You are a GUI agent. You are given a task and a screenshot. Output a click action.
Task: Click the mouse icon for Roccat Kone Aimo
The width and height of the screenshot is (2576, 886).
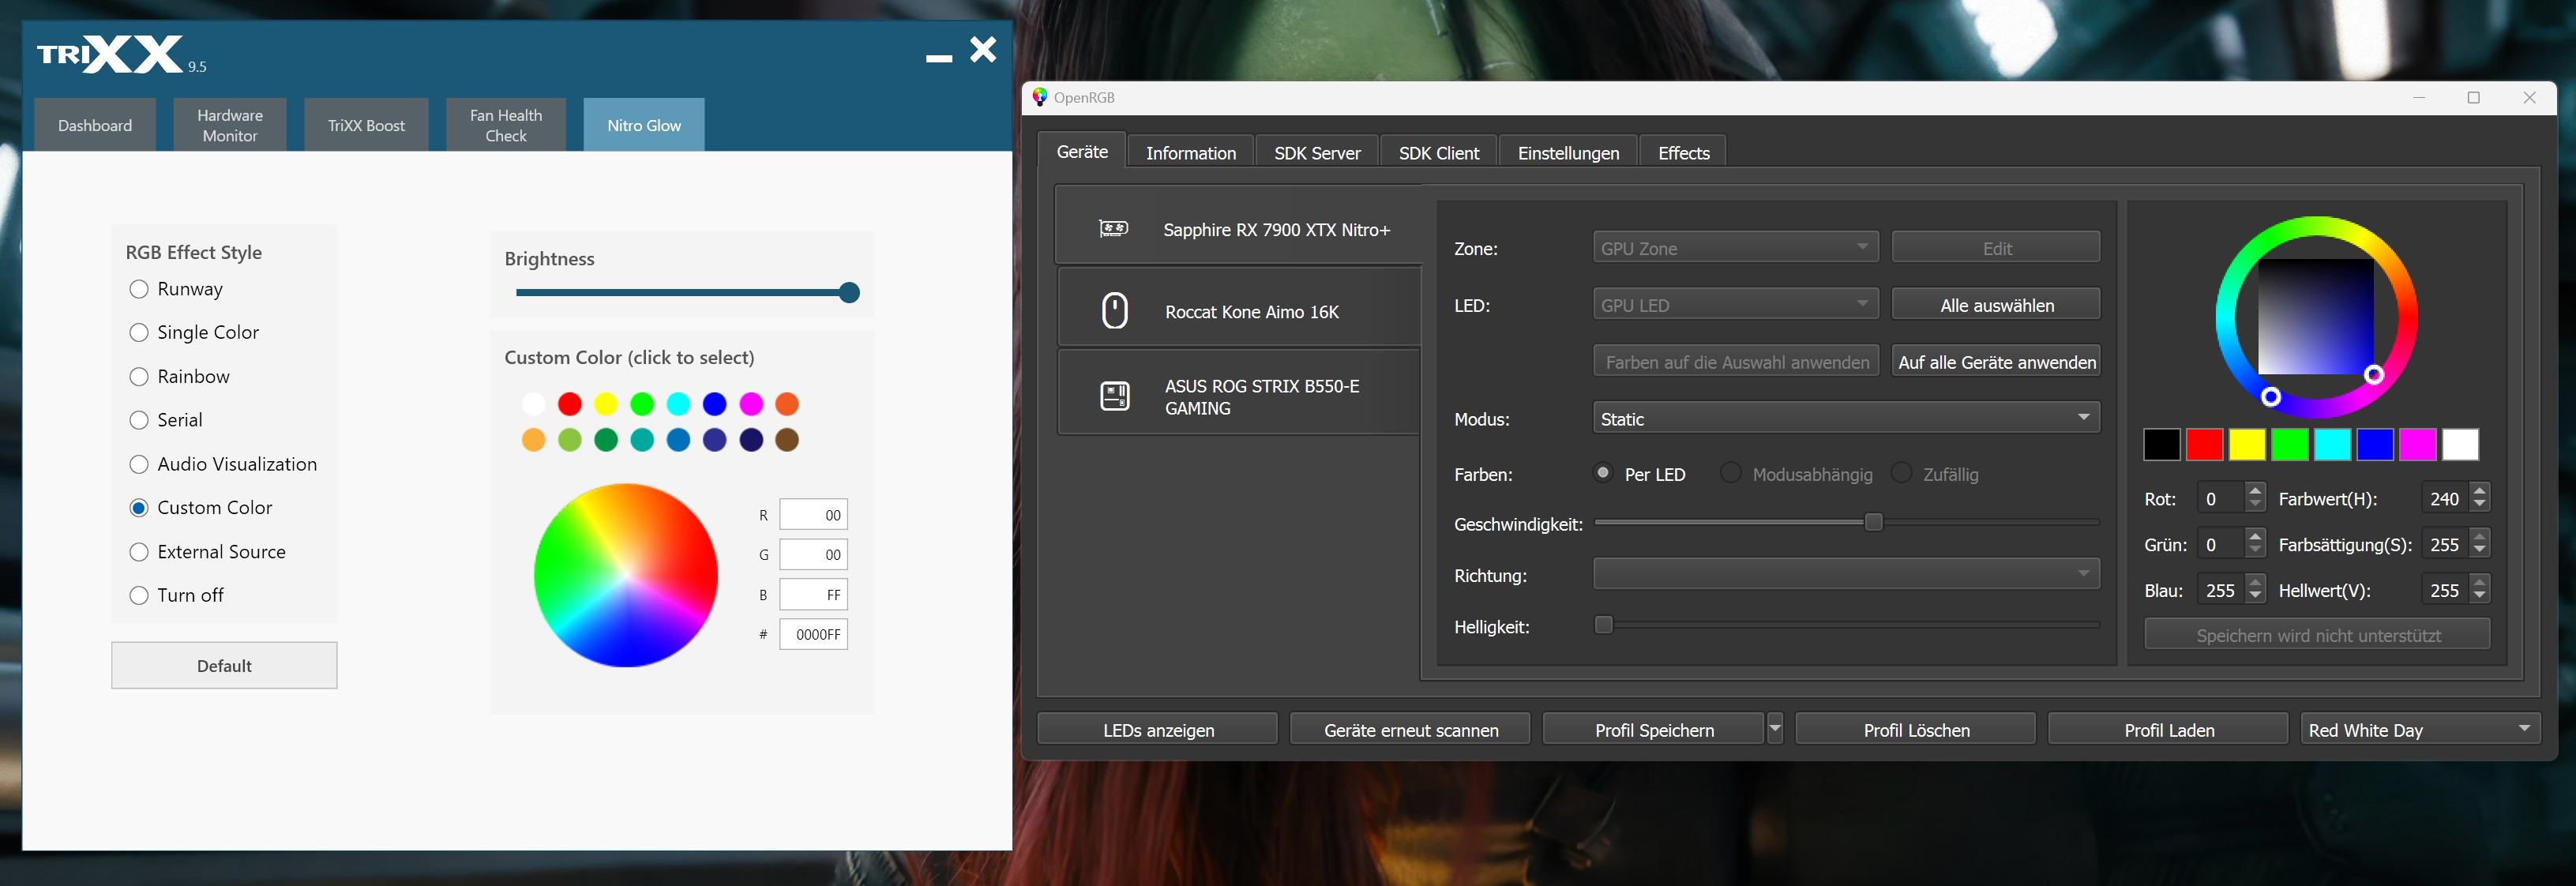[x=1114, y=311]
